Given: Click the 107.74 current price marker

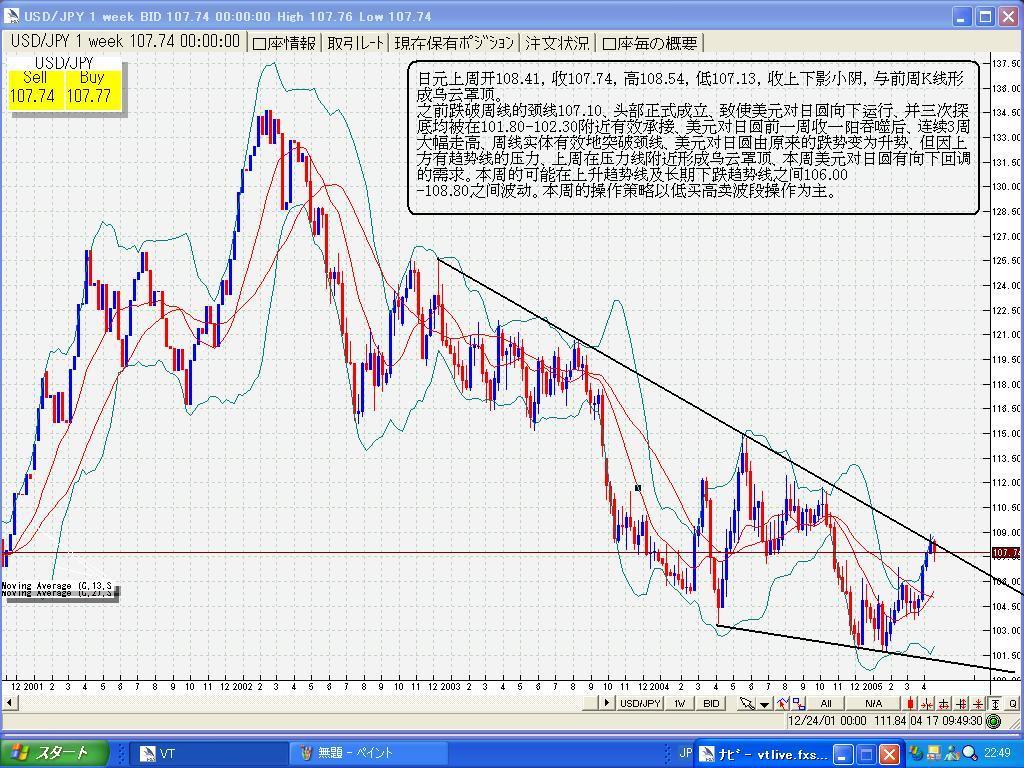Looking at the screenshot, I should [1006, 553].
